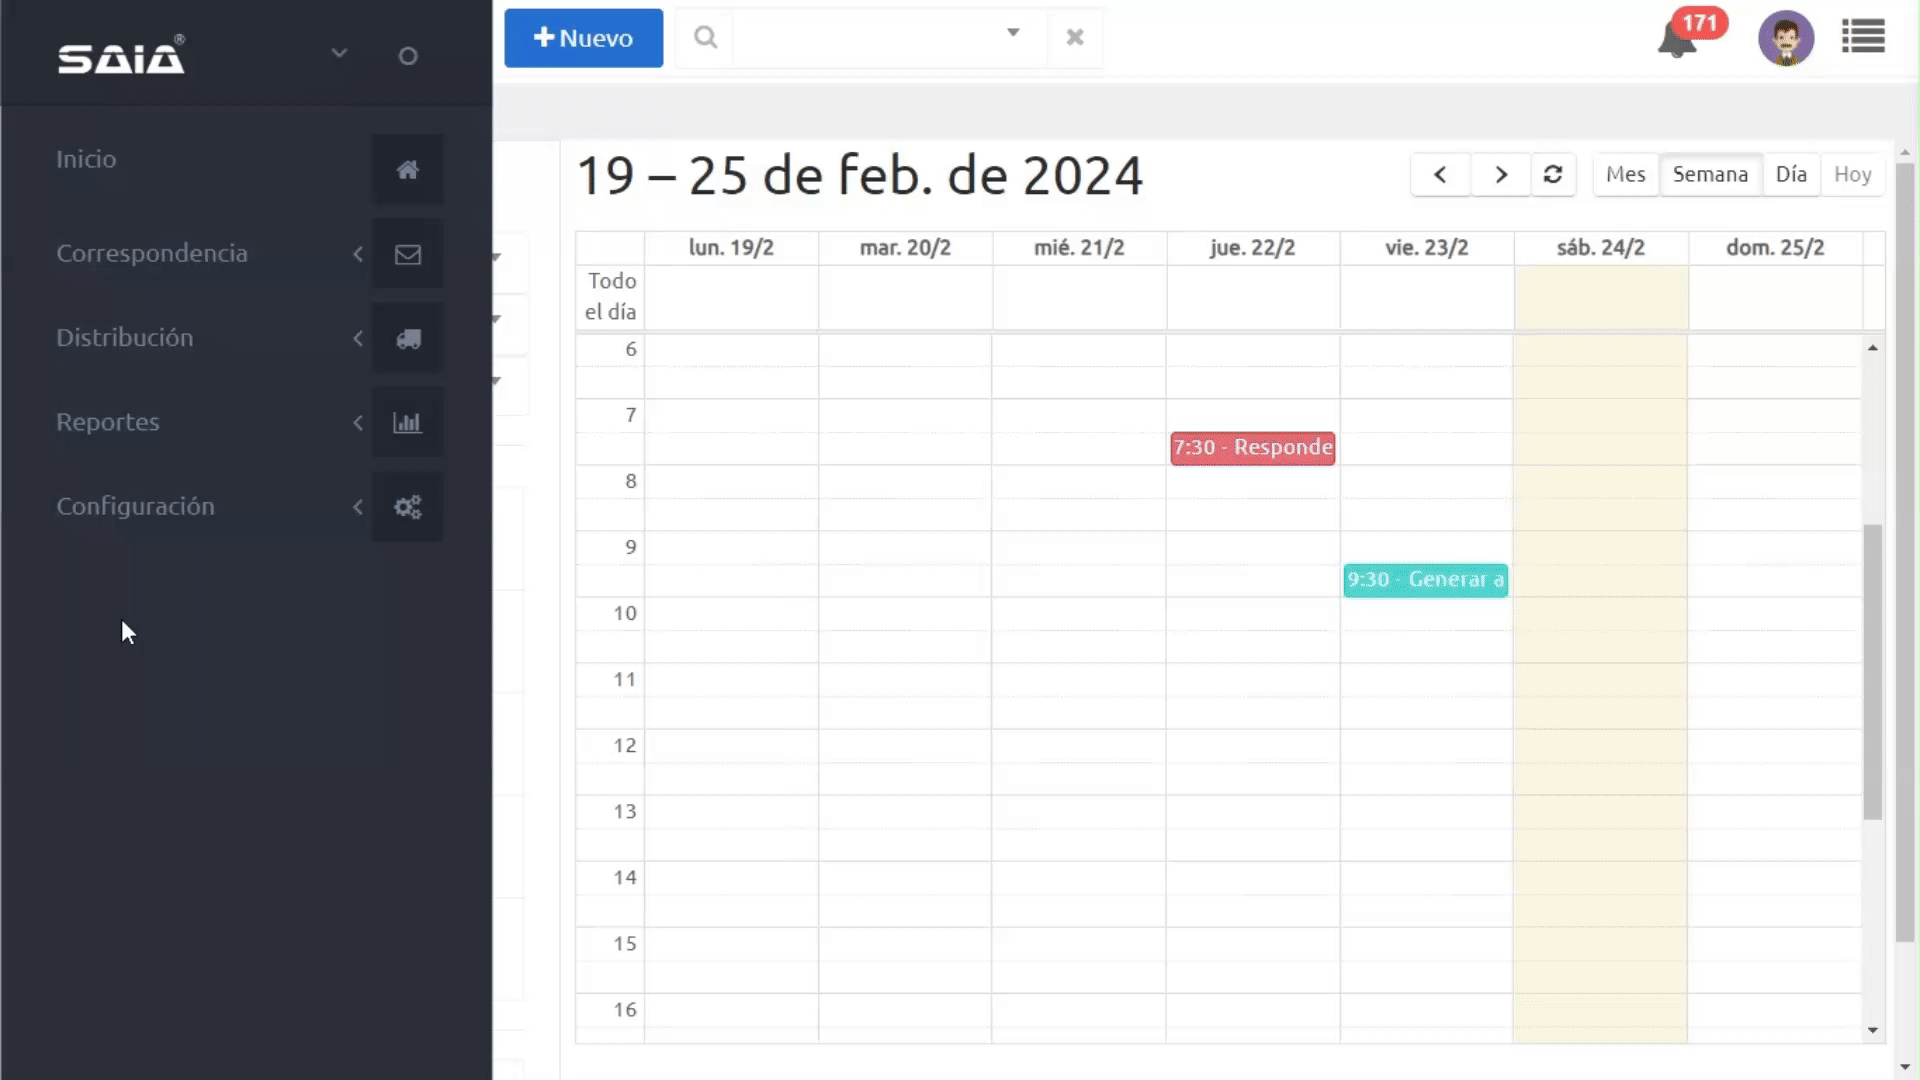
Task: Toggle sidebar pin circle next to SAIA
Action: click(407, 56)
